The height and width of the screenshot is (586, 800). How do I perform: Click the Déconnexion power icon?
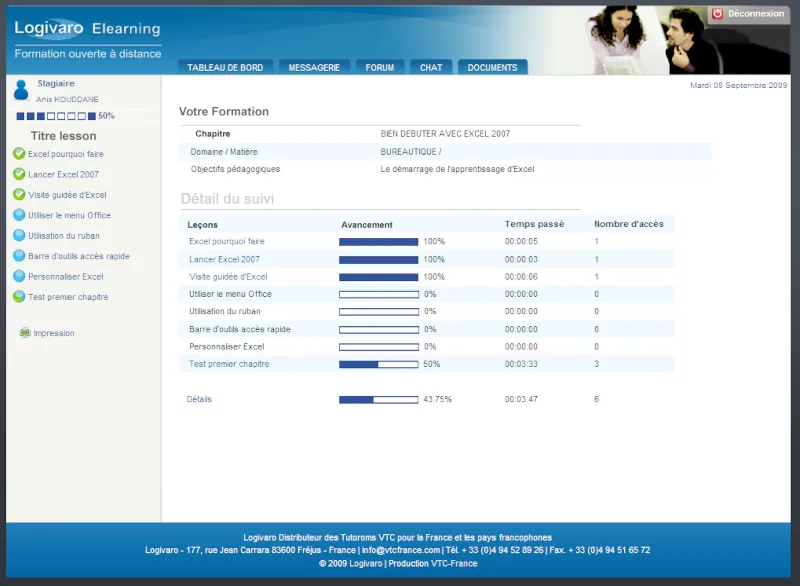click(717, 14)
